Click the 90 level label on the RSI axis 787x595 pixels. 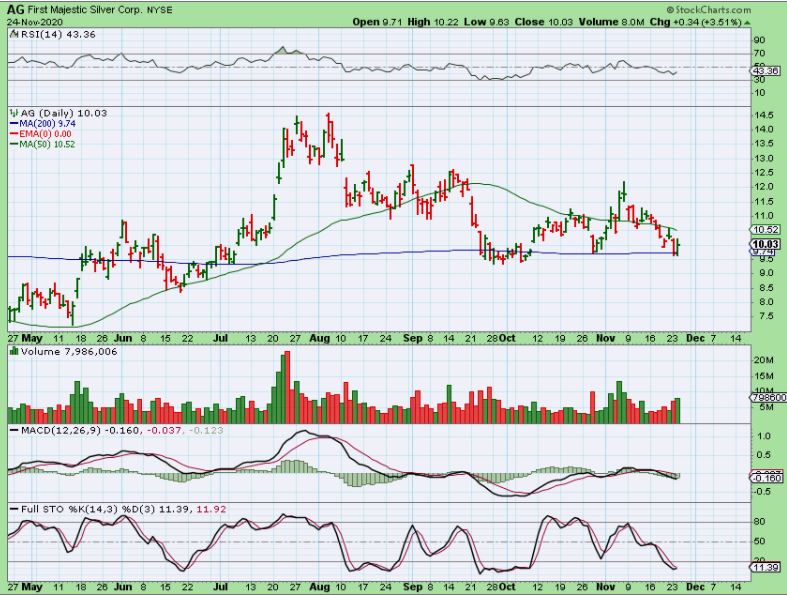click(759, 40)
